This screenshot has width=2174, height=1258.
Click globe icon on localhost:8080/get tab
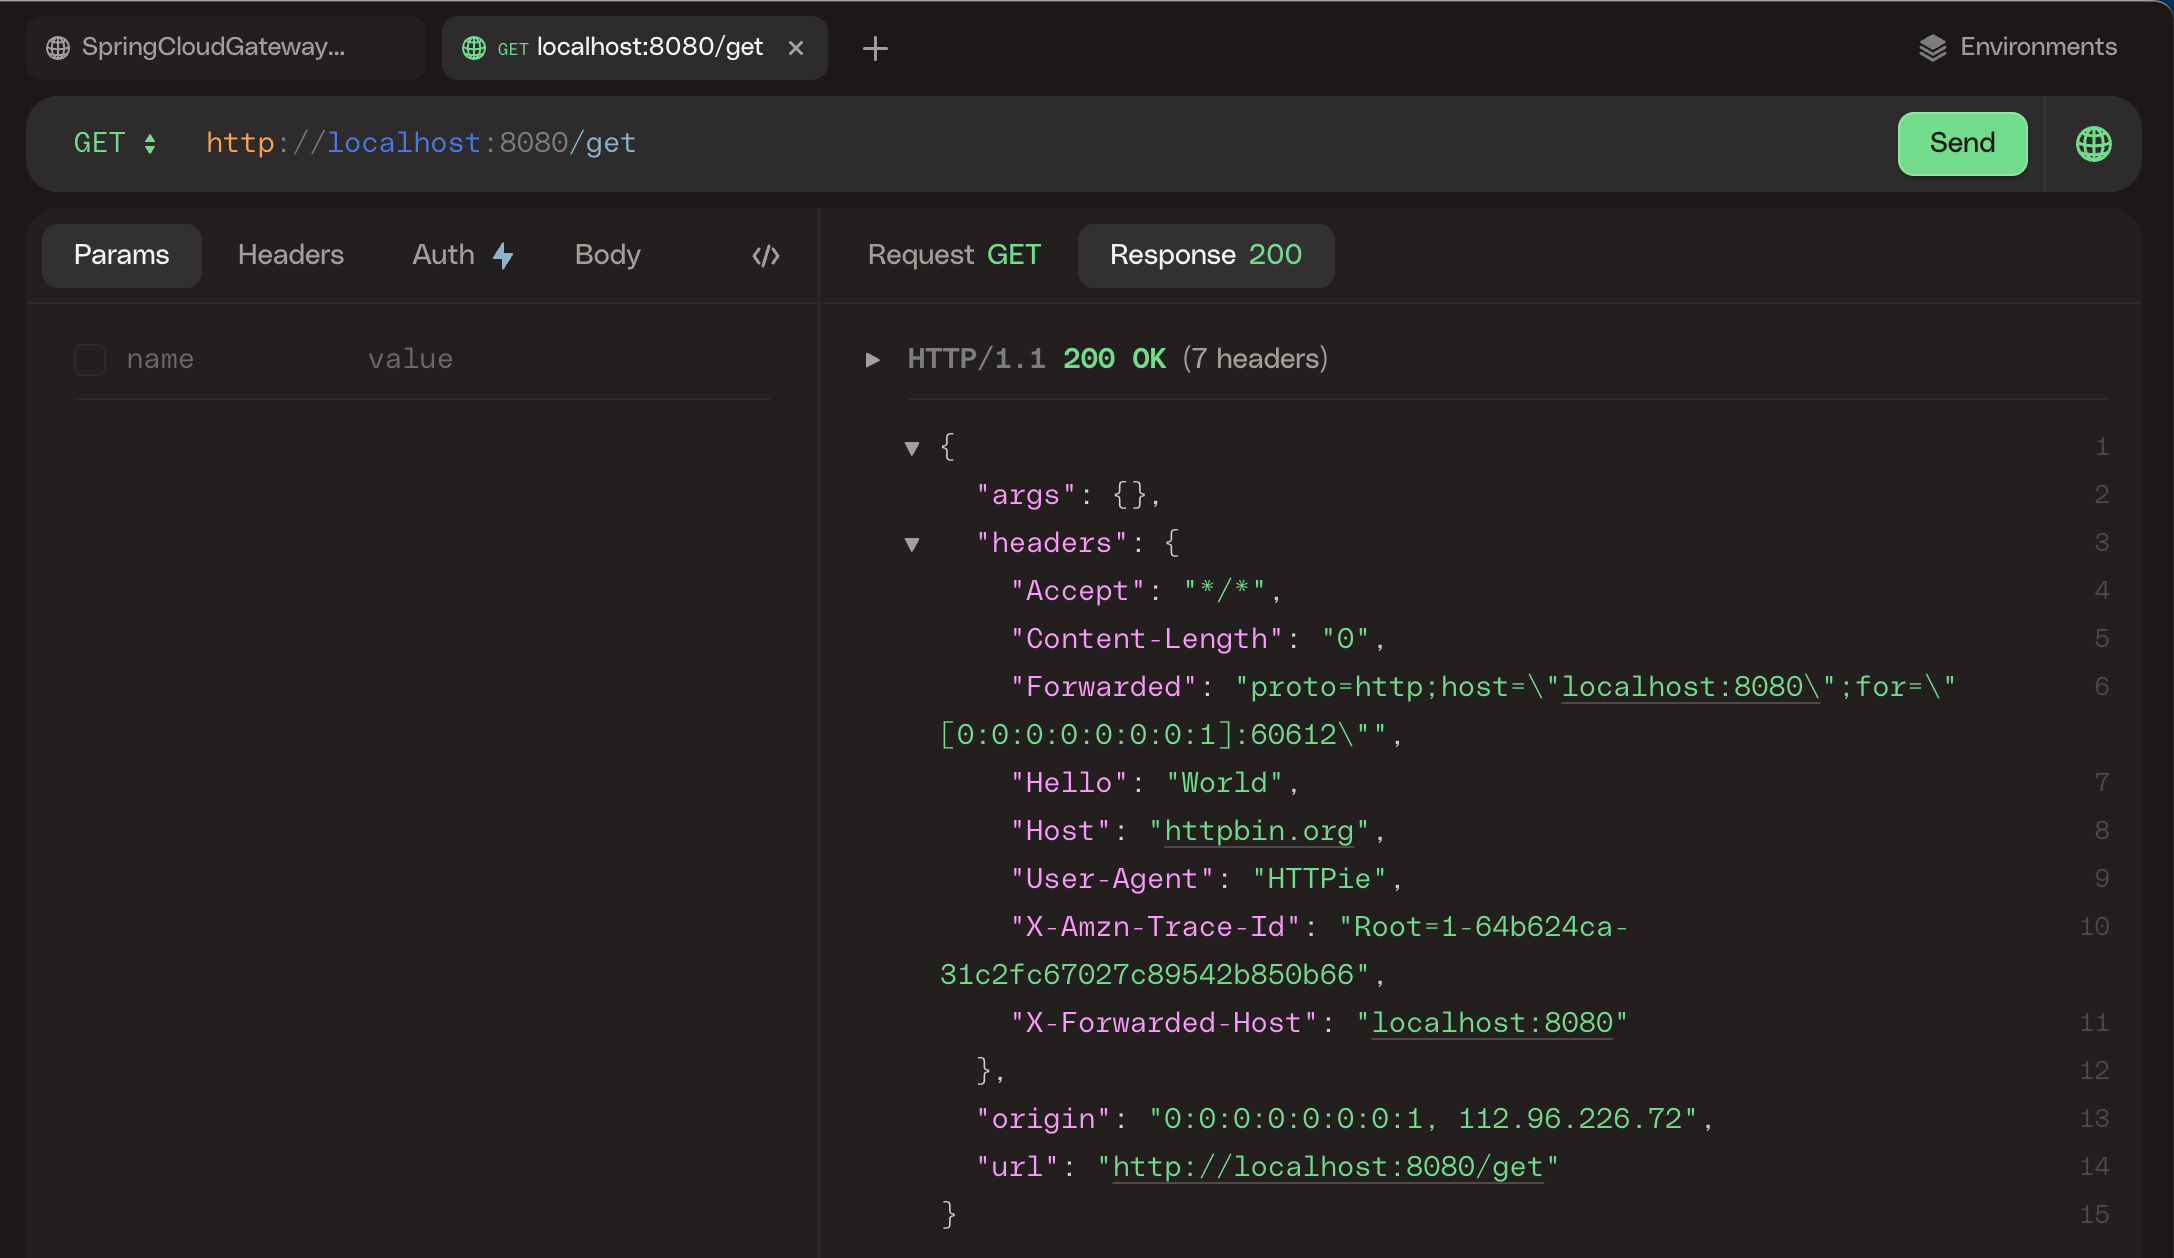pos(474,48)
